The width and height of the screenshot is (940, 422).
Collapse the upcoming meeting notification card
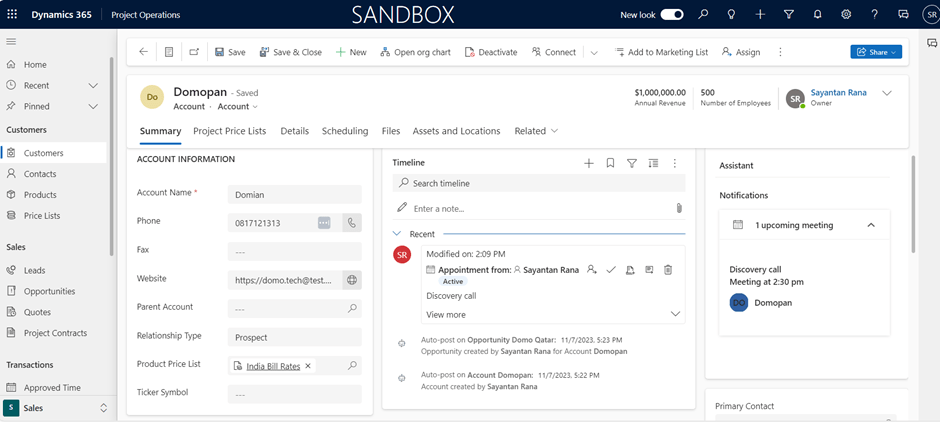tap(871, 225)
